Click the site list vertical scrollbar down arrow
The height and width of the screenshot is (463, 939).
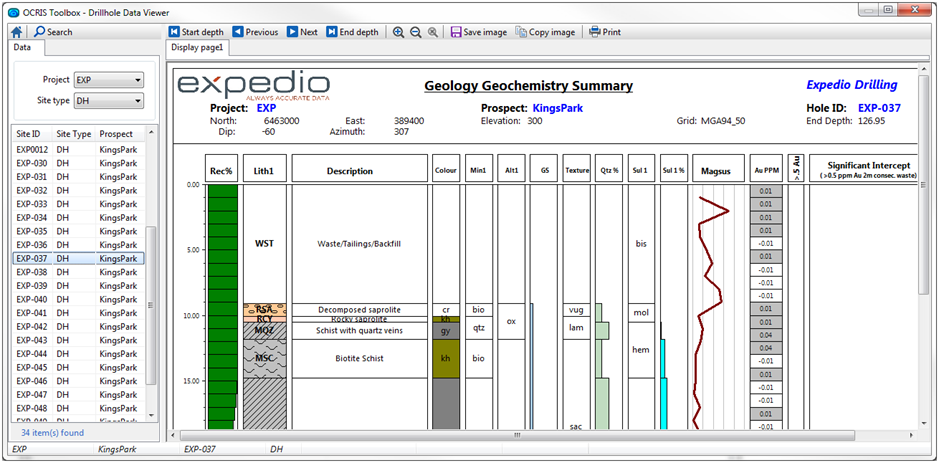pos(151,415)
